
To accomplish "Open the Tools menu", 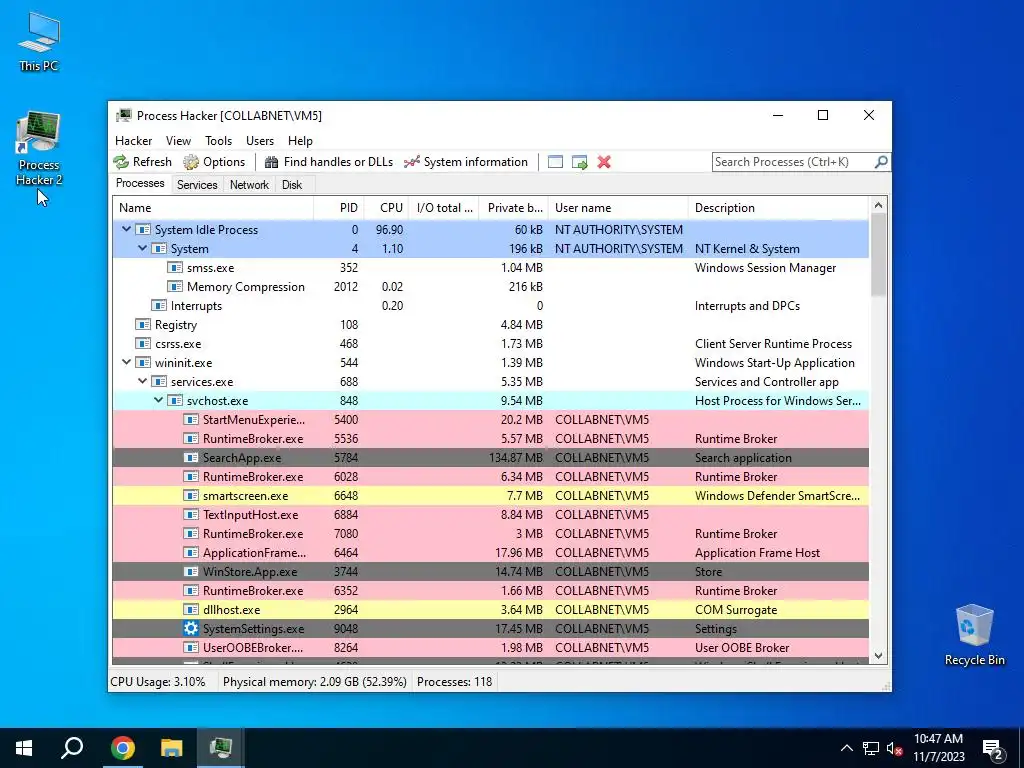I will pyautogui.click(x=218, y=140).
